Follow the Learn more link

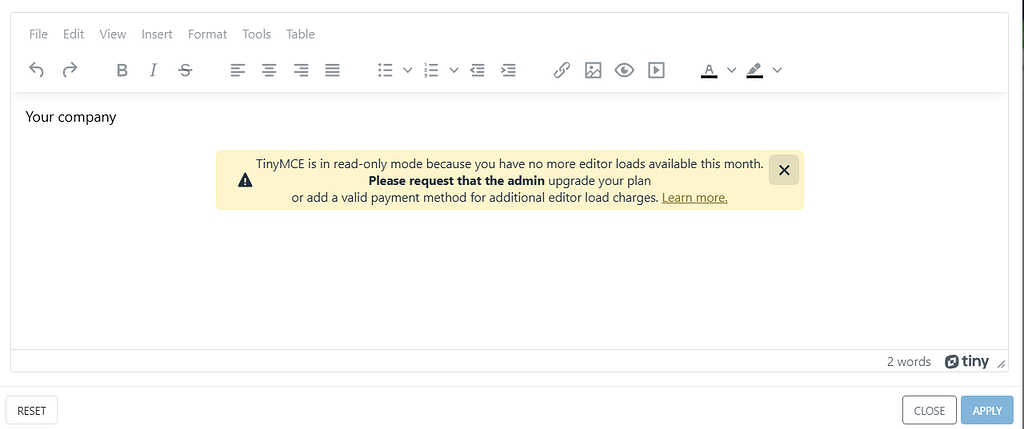[694, 198]
